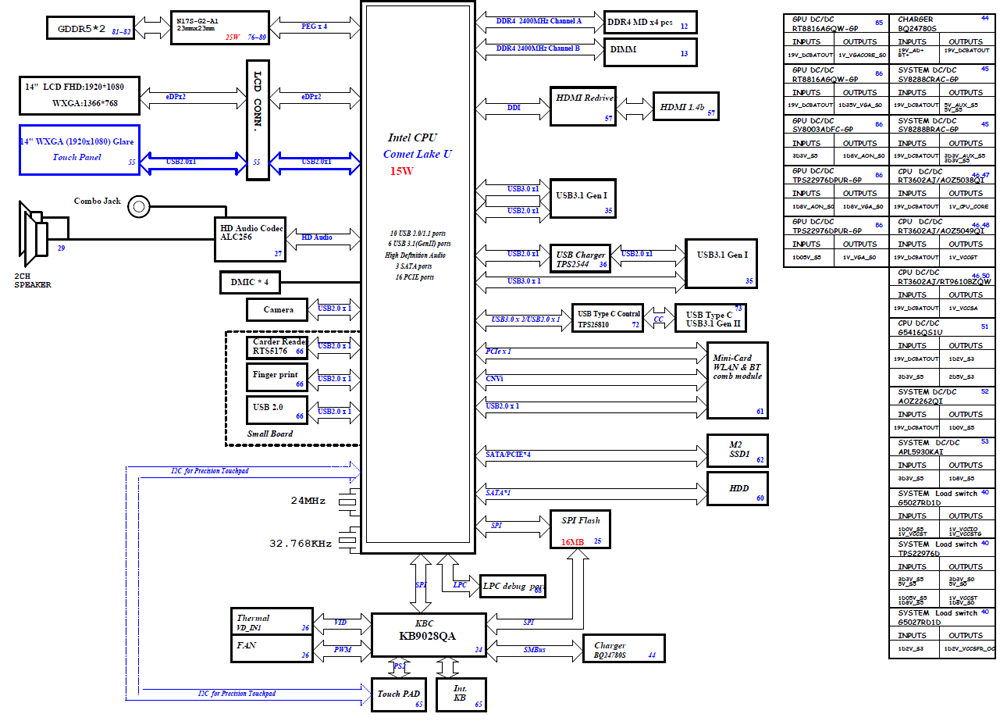Click the Combo Jack circle symbol
1000x721 pixels.
pos(138,207)
